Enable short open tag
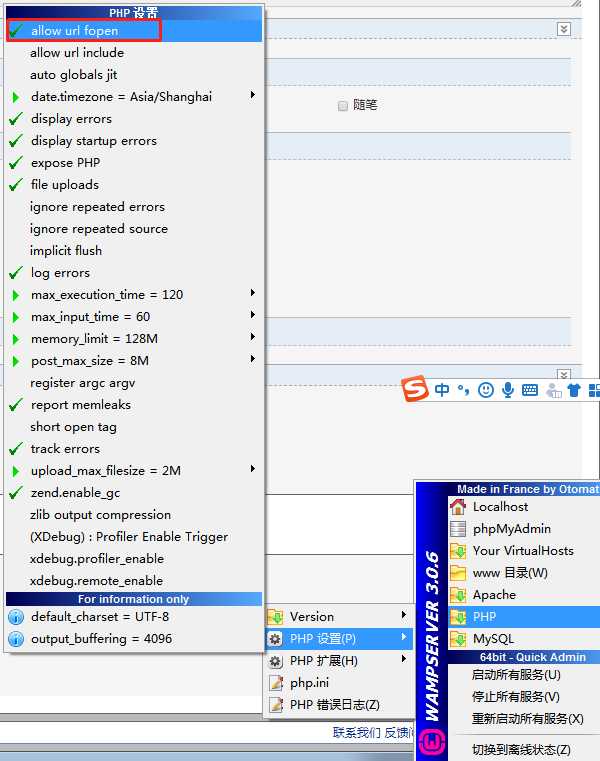 [134, 427]
